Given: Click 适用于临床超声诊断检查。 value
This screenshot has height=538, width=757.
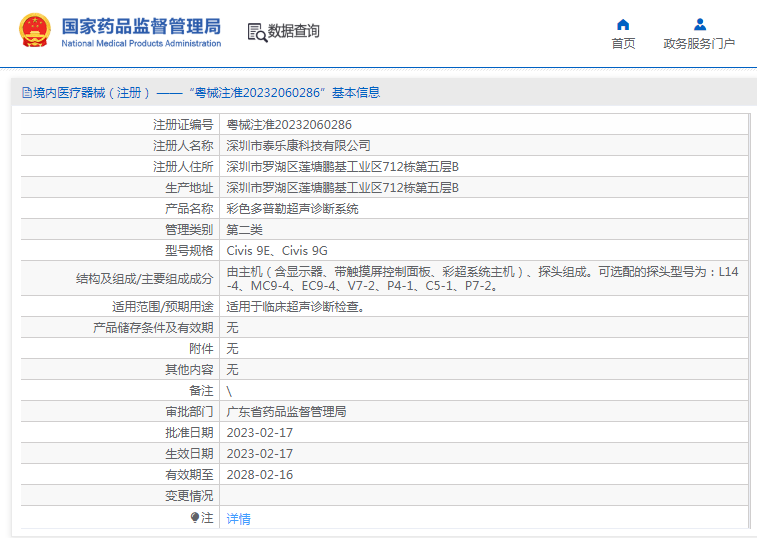Looking at the screenshot, I should pos(298,307).
